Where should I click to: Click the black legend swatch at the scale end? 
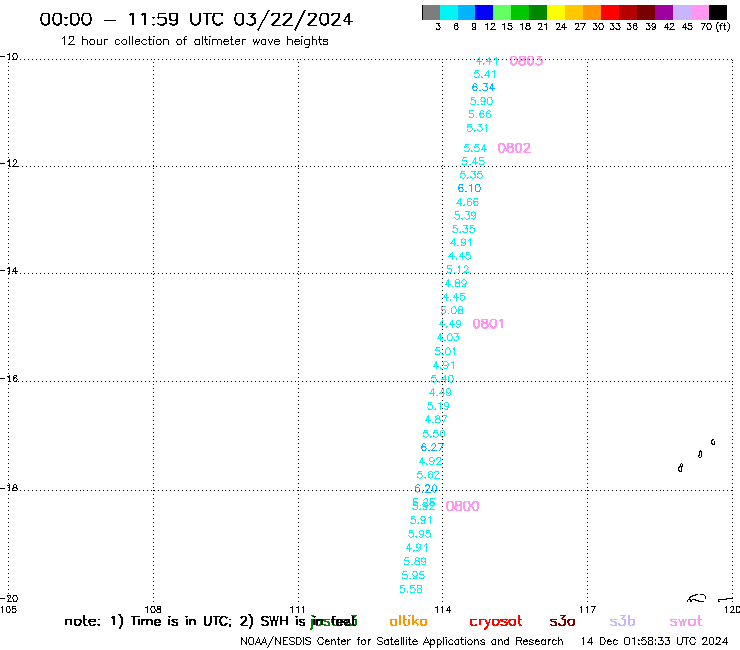pyautogui.click(x=718, y=12)
